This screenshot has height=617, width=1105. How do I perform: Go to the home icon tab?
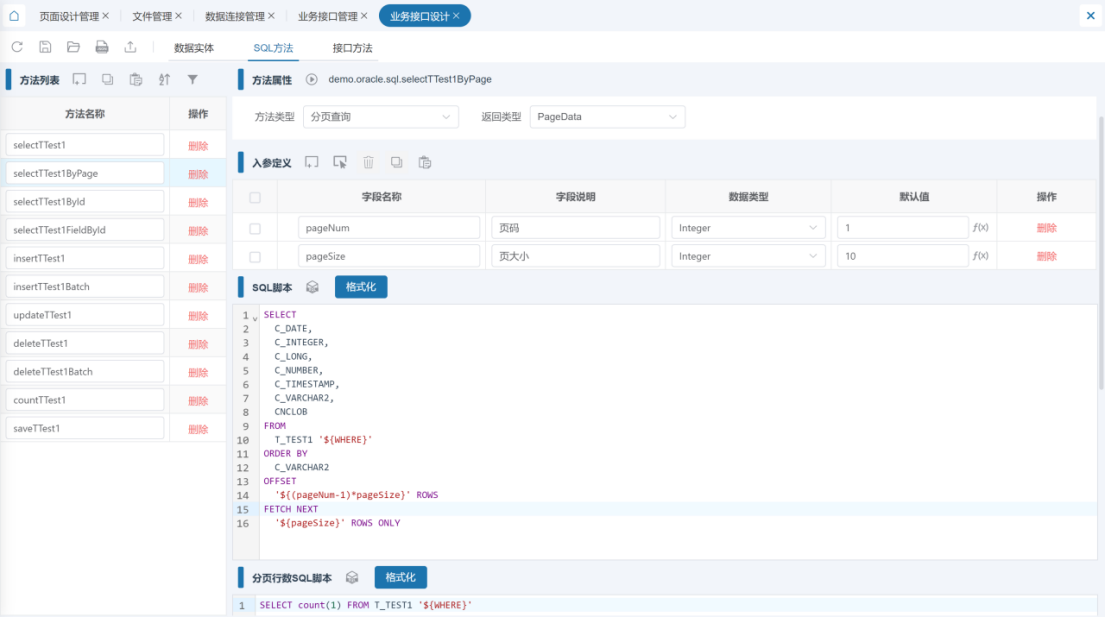point(14,15)
